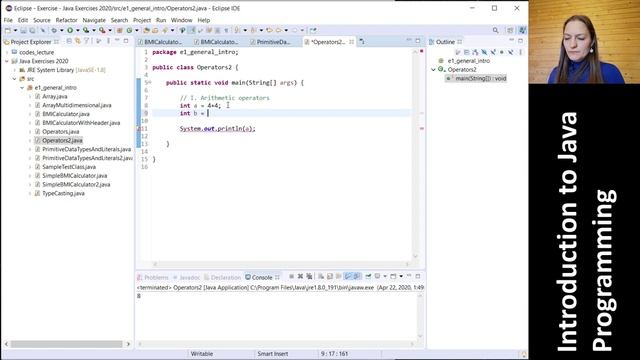Image resolution: width=640 pixels, height=360 pixels.
Task: Select main(String[]) method in Outline
Action: pos(477,78)
